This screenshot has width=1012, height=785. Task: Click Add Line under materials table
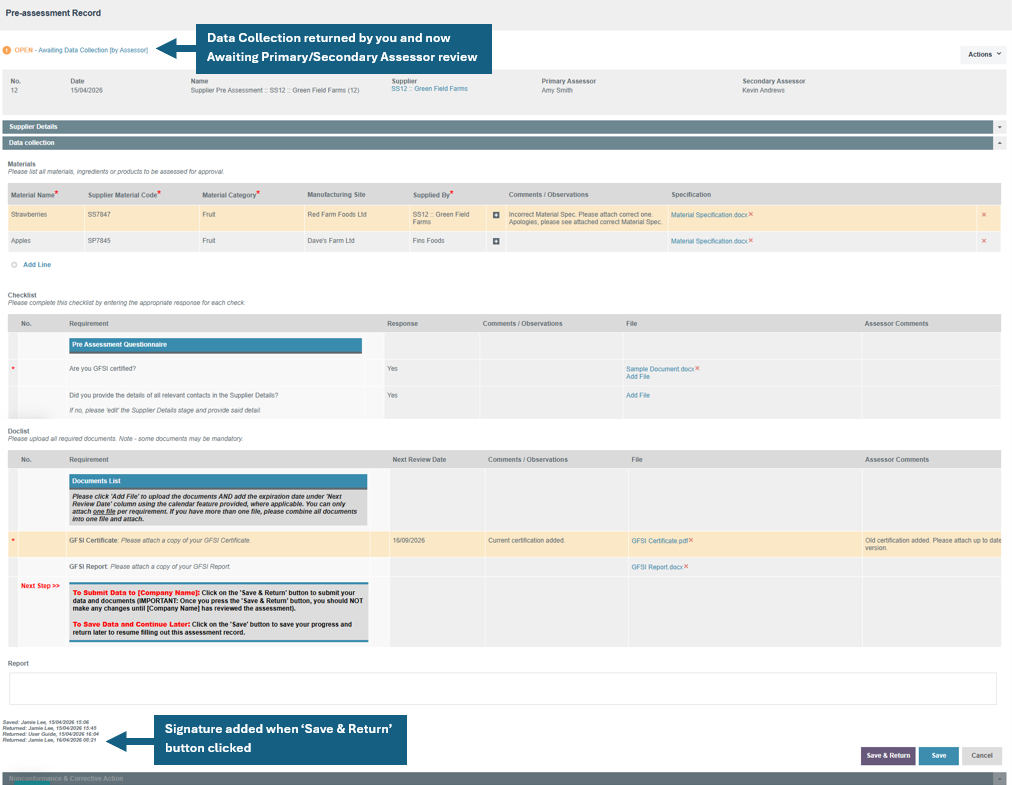(x=37, y=265)
